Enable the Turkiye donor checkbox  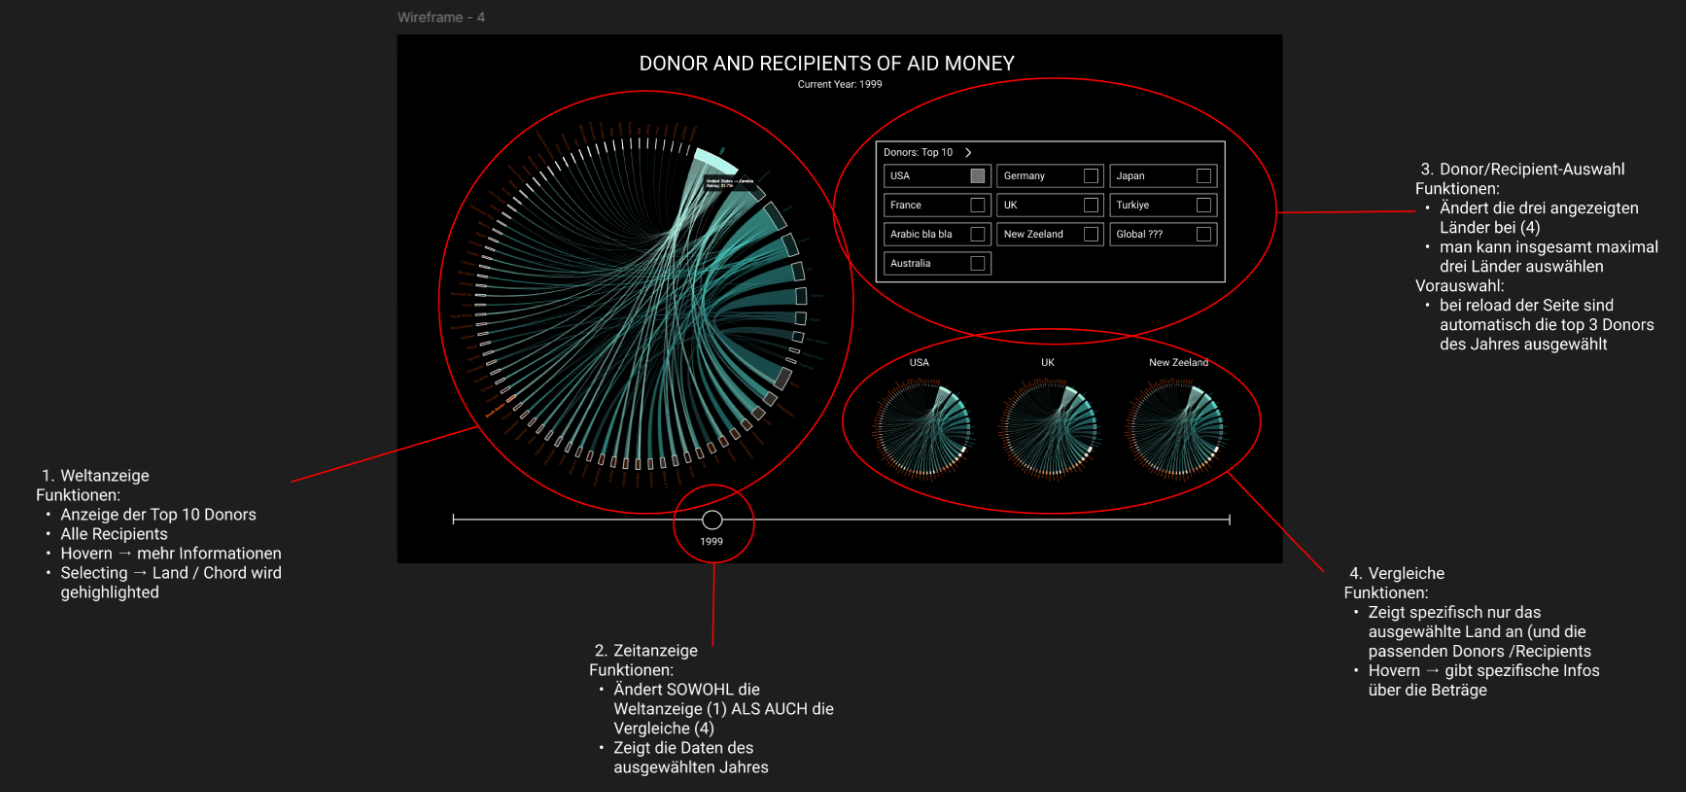coord(1203,205)
